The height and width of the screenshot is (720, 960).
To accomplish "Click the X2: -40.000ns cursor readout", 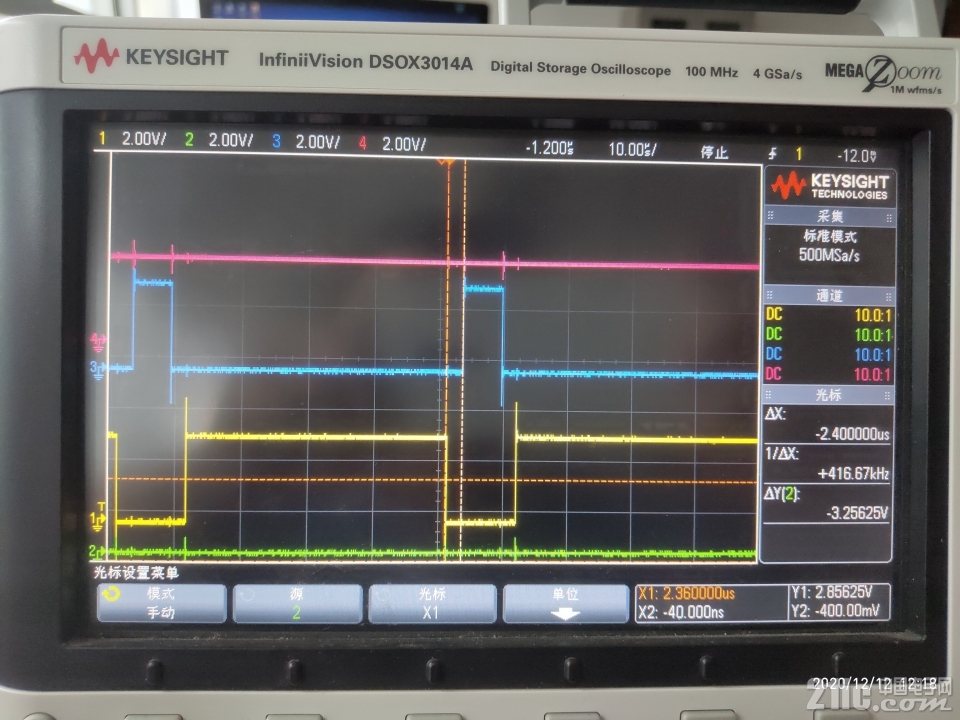I will click(x=681, y=612).
